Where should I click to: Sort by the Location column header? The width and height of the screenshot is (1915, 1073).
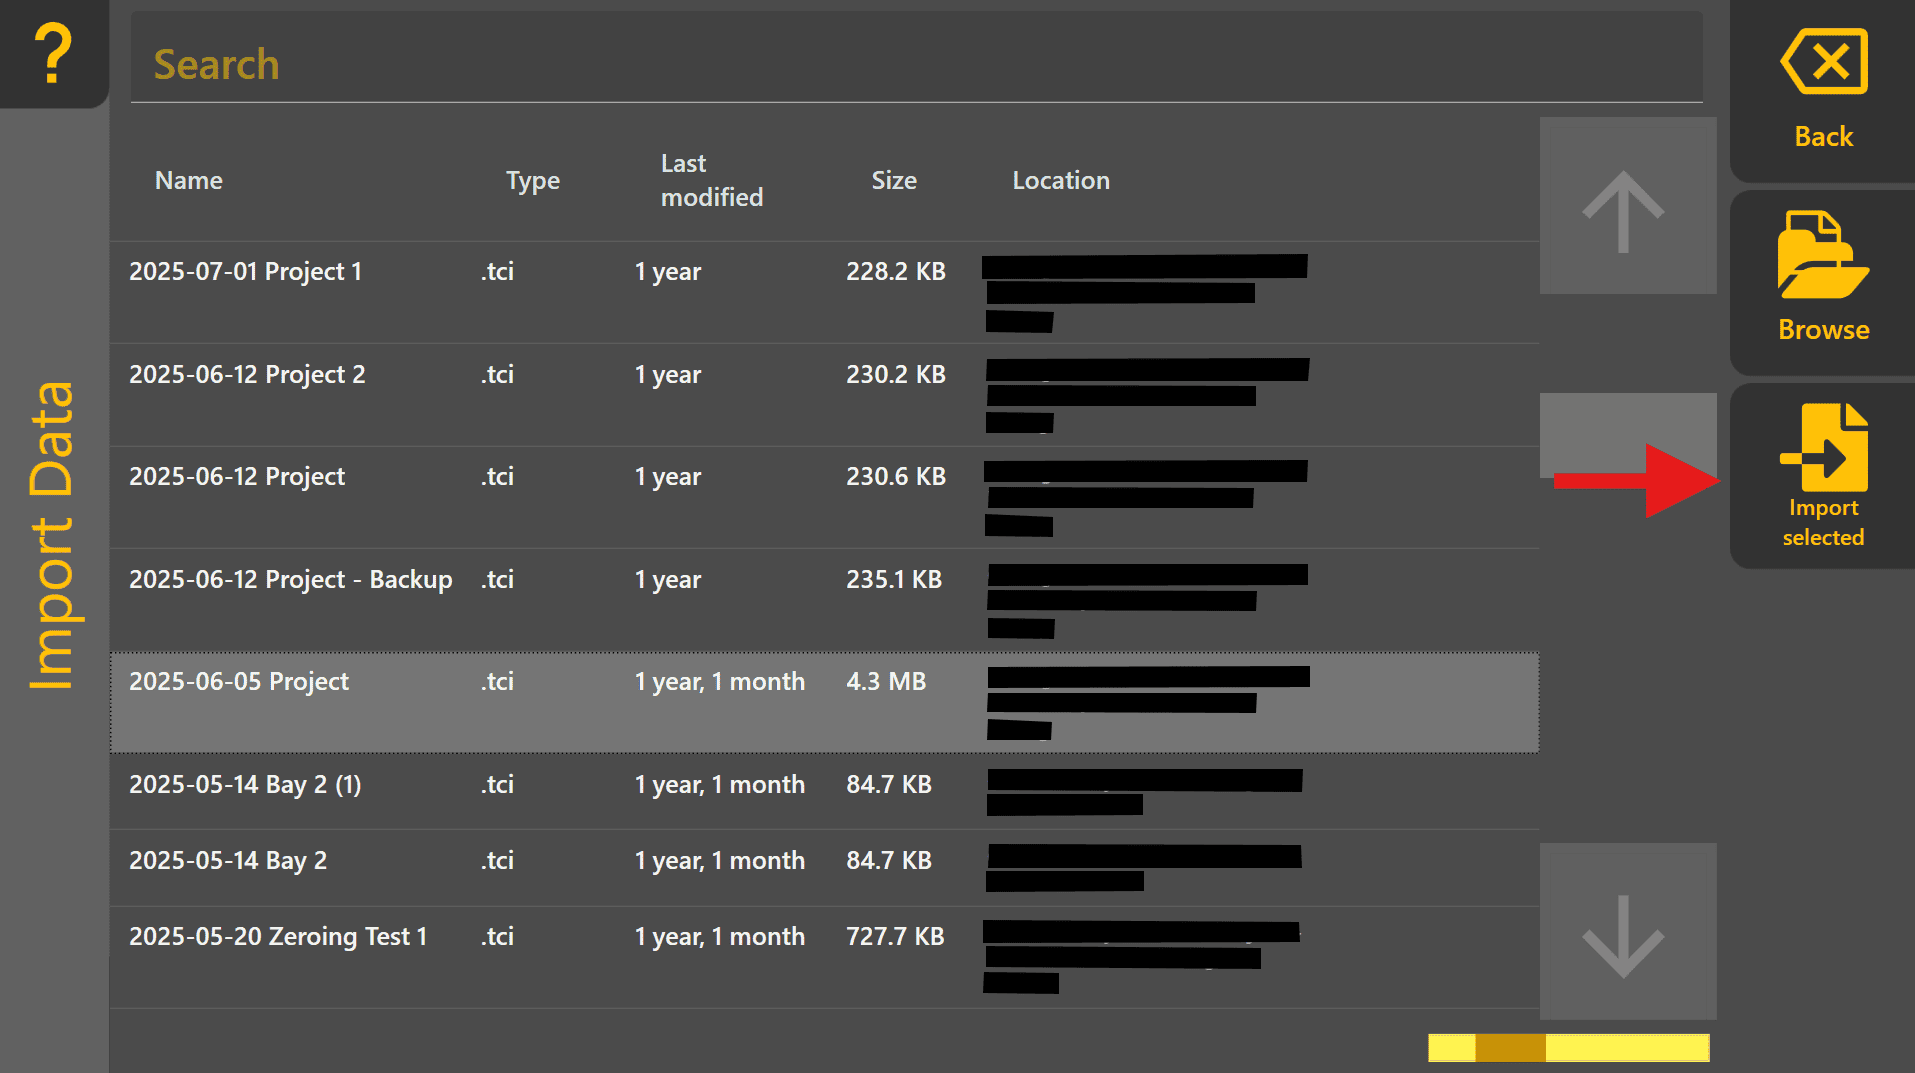point(1061,180)
